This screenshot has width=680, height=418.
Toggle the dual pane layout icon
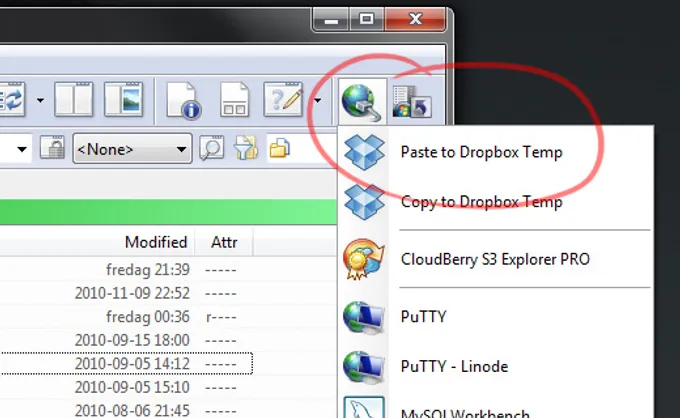[x=73, y=100]
